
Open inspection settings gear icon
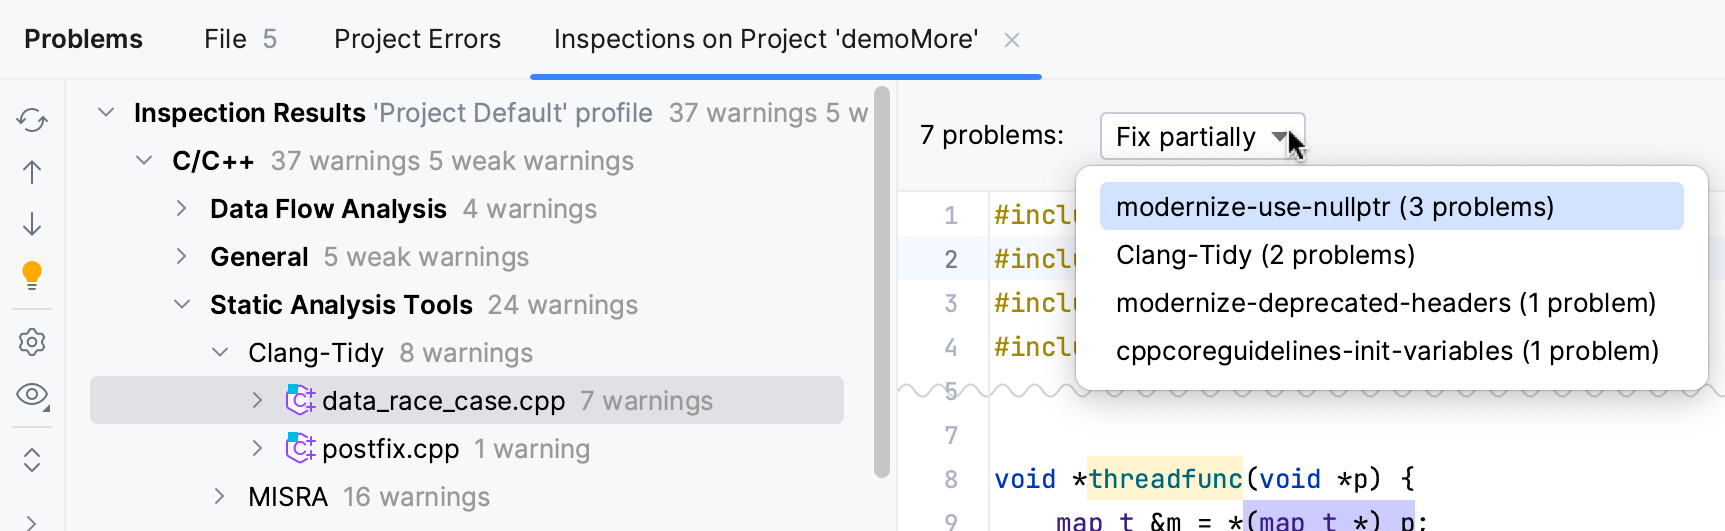coord(32,342)
